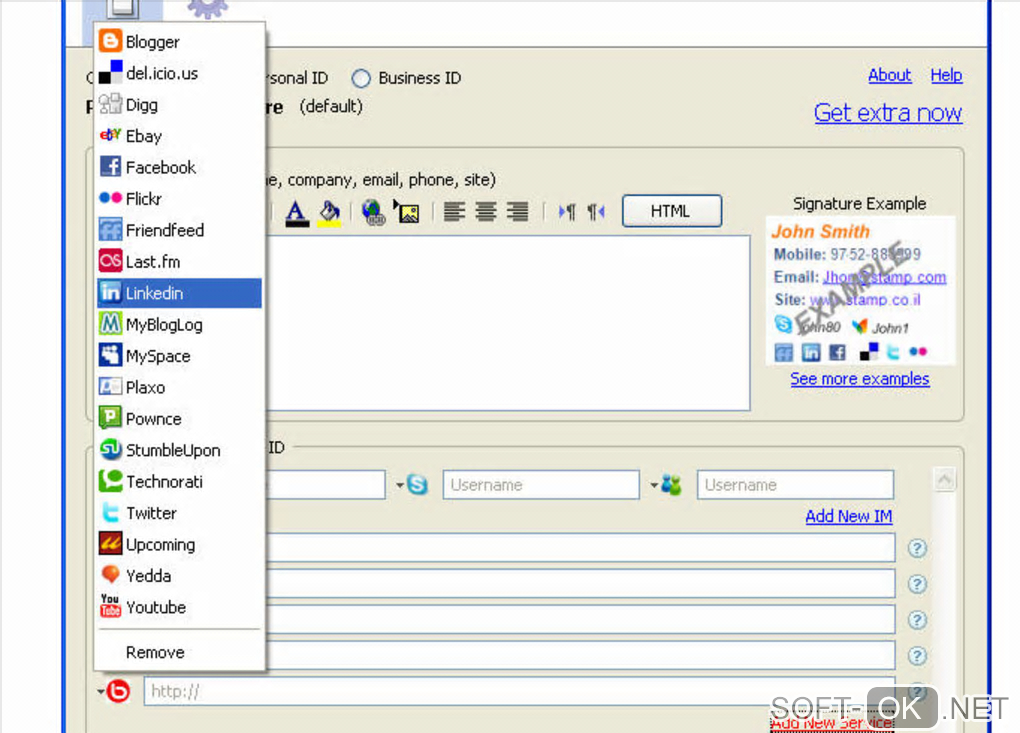Set left-to-right text direction

pyautogui.click(x=567, y=211)
